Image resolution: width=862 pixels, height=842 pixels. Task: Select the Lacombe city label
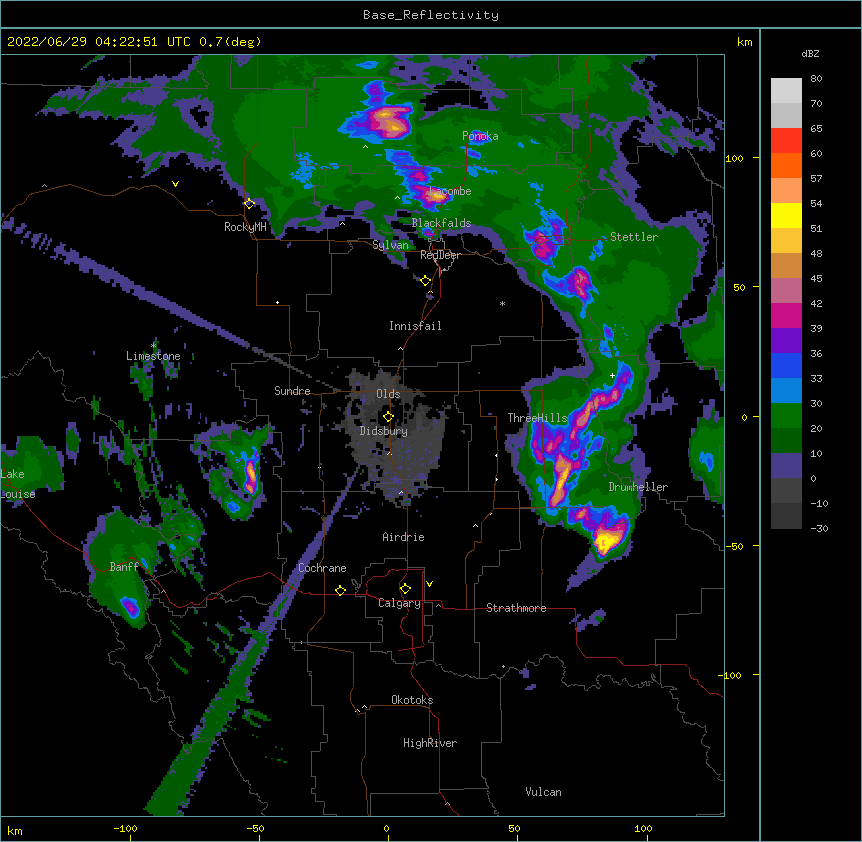[x=450, y=191]
